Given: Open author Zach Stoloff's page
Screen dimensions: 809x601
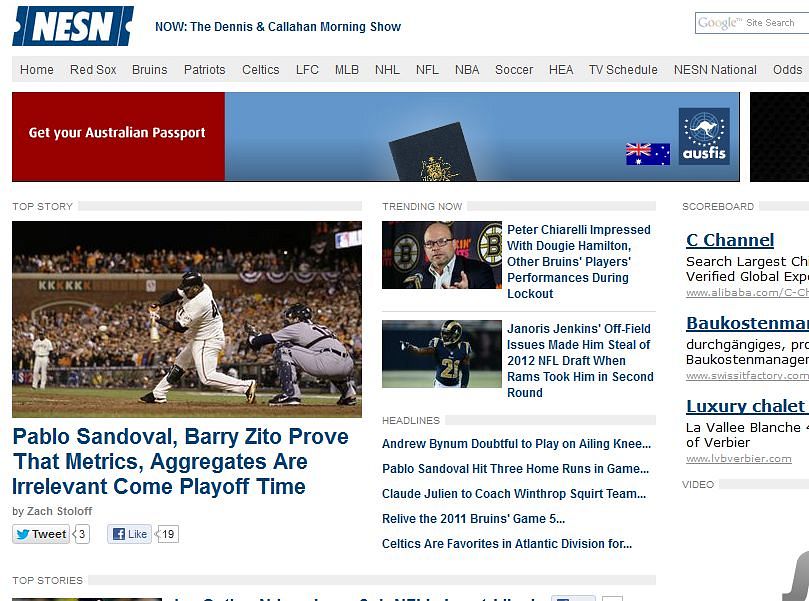Looking at the screenshot, I should pos(59,511).
